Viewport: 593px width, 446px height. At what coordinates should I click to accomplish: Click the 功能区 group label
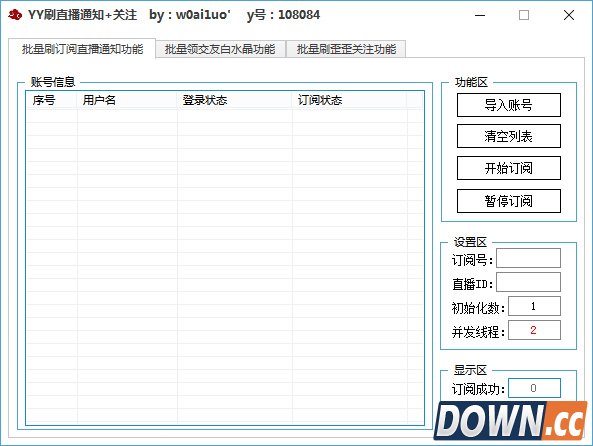pos(471,82)
